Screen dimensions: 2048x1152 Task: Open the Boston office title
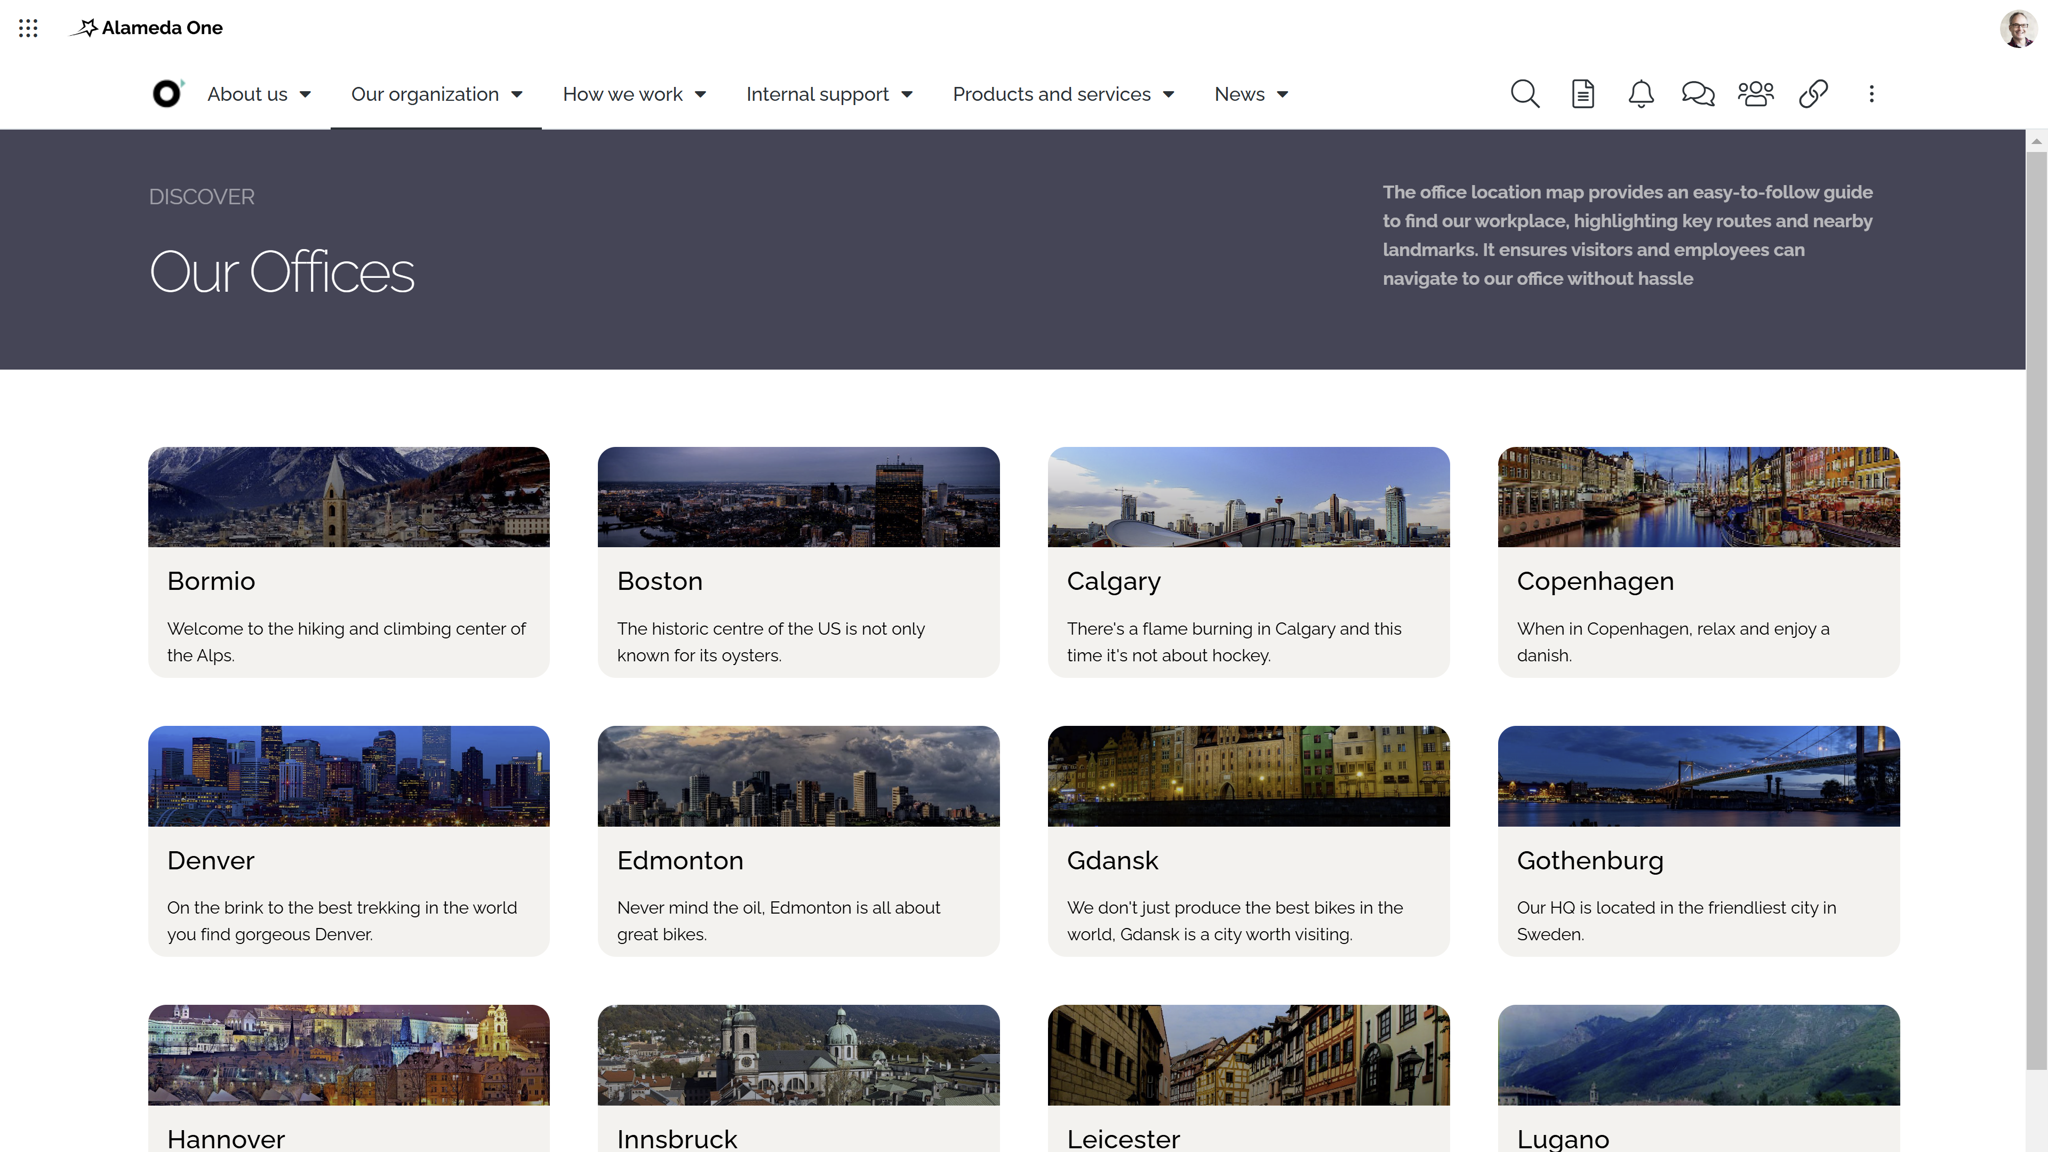[x=660, y=581]
